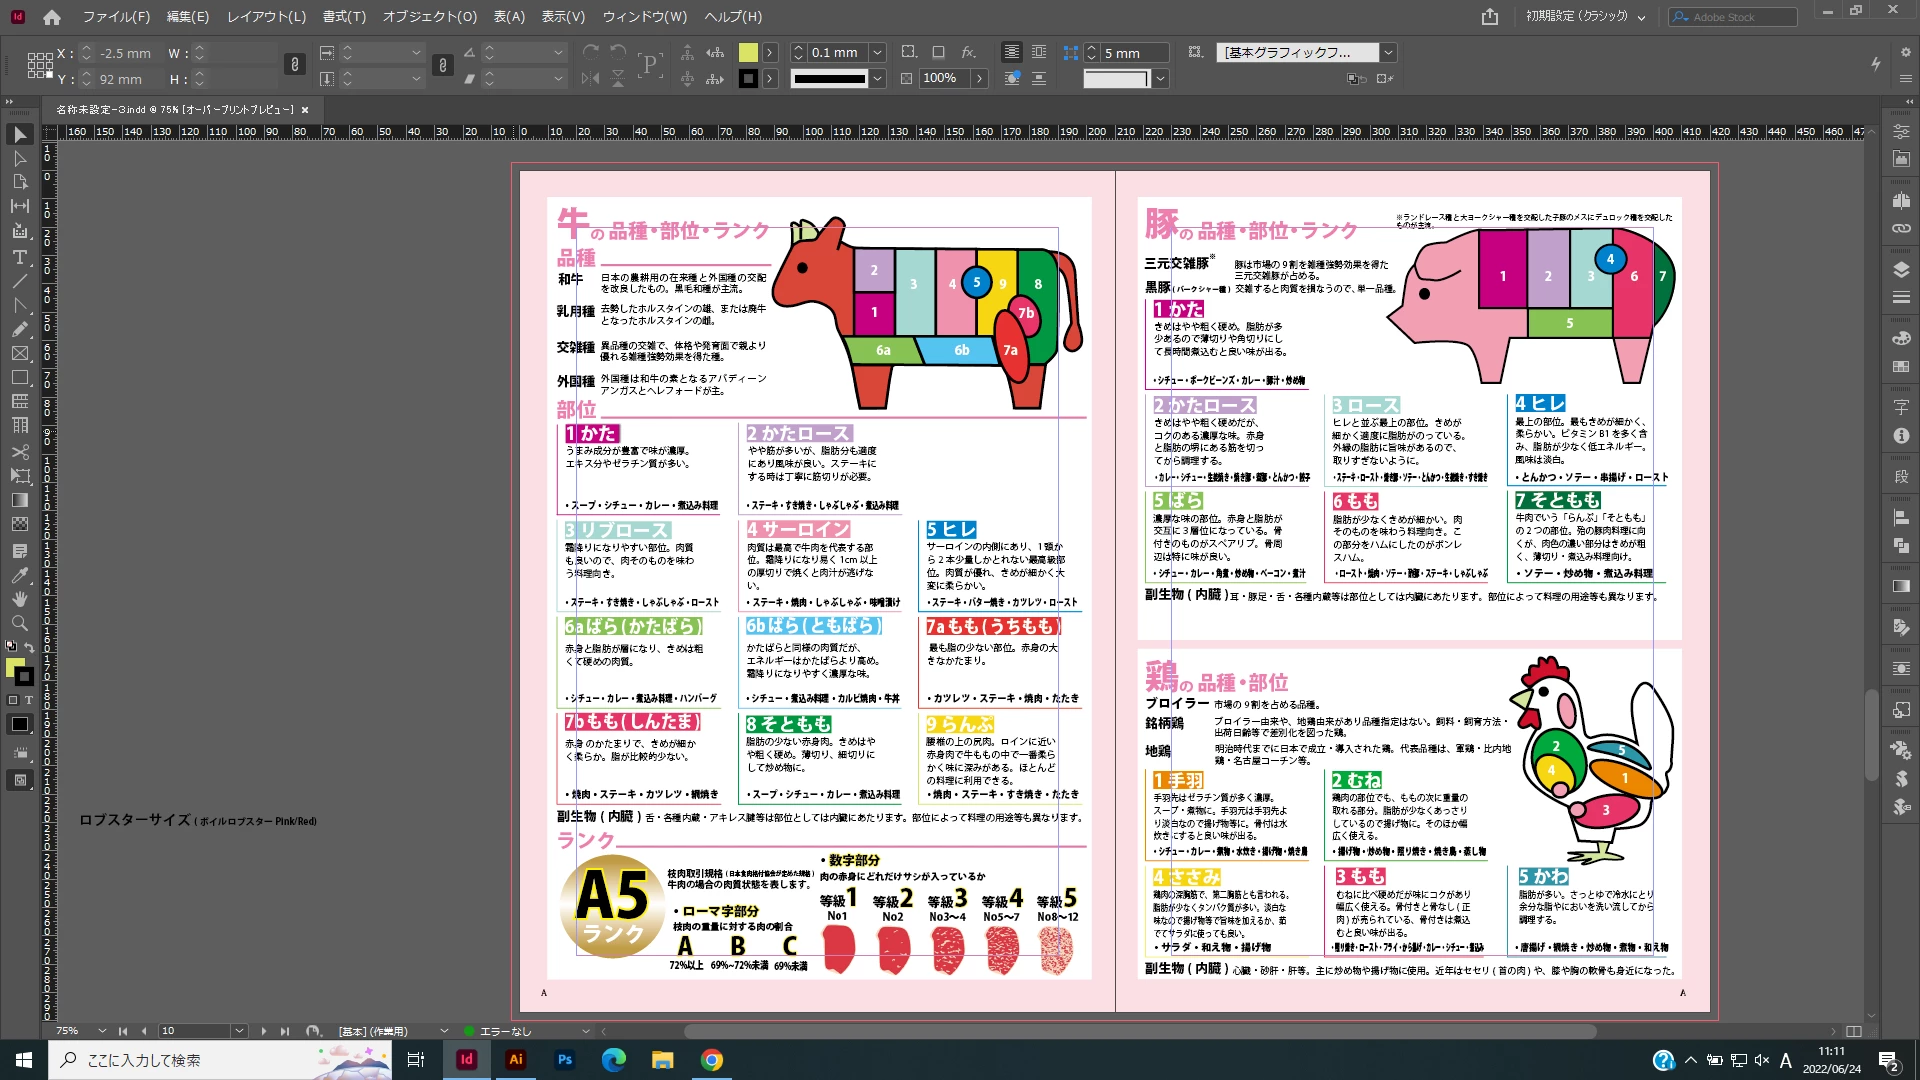Image resolution: width=1920 pixels, height=1080 pixels.
Task: Expand the 75% zoom level dropdown
Action: pos(102,1031)
